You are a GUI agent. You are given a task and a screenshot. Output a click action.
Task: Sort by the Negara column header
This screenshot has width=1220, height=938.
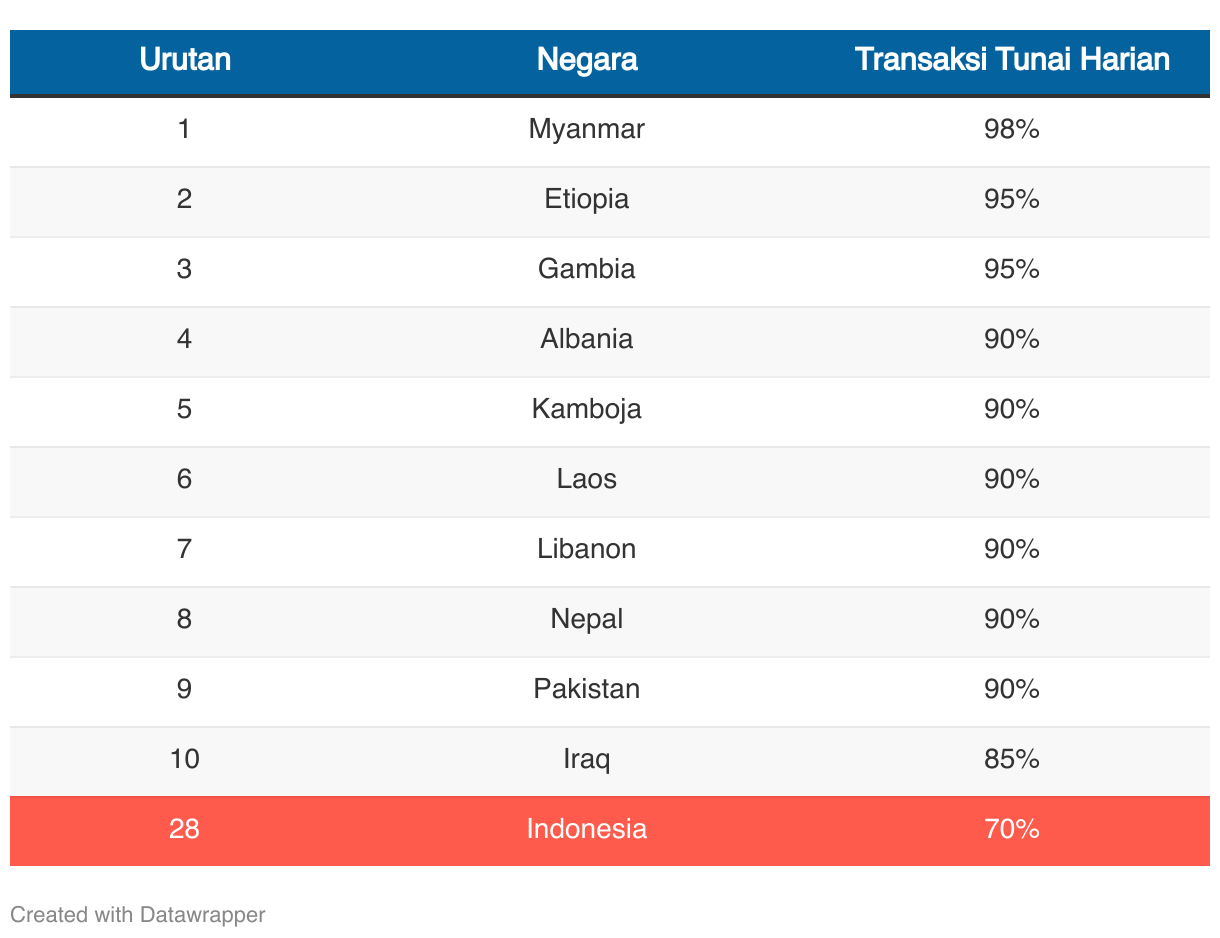(x=587, y=60)
